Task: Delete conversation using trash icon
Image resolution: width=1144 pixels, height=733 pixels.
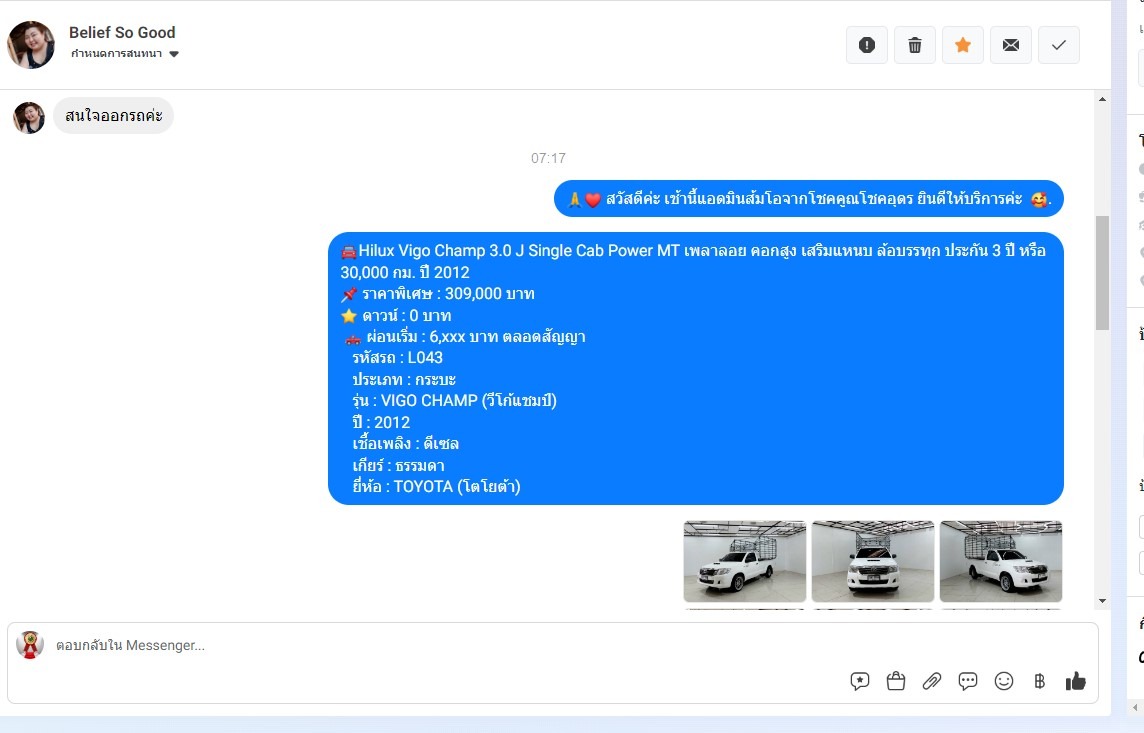Action: (915, 45)
